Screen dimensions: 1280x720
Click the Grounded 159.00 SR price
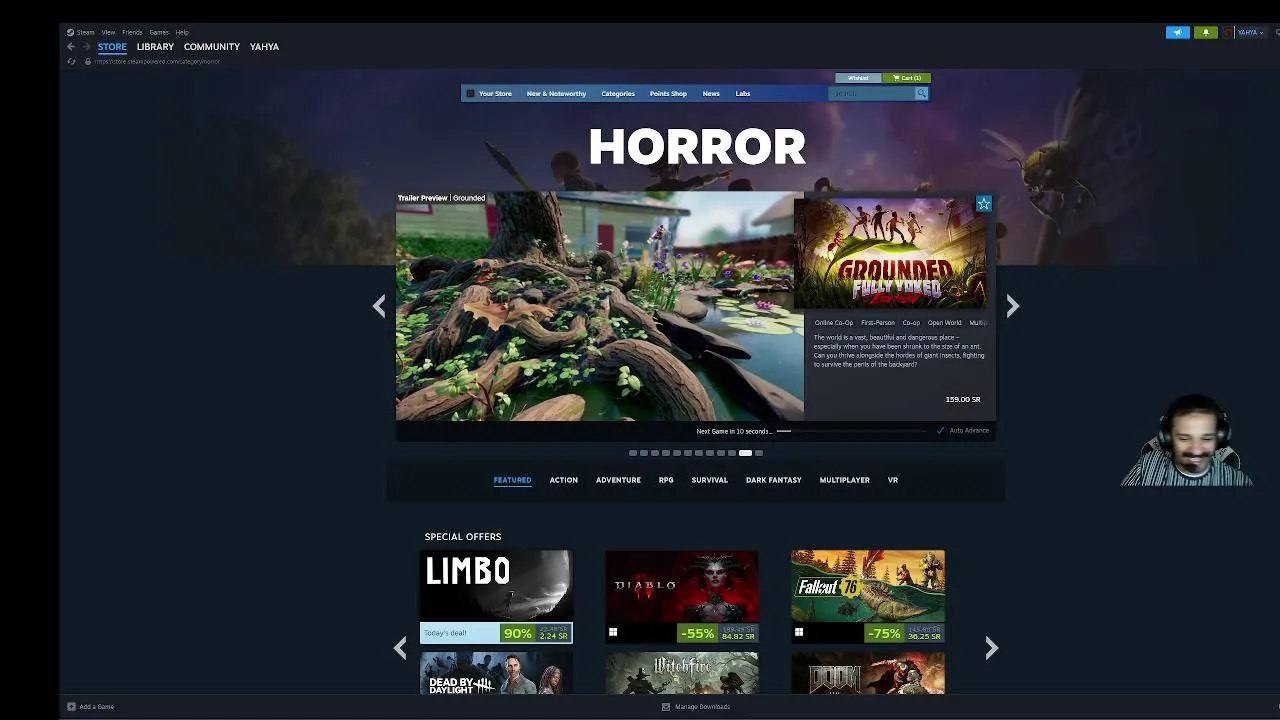coord(963,399)
